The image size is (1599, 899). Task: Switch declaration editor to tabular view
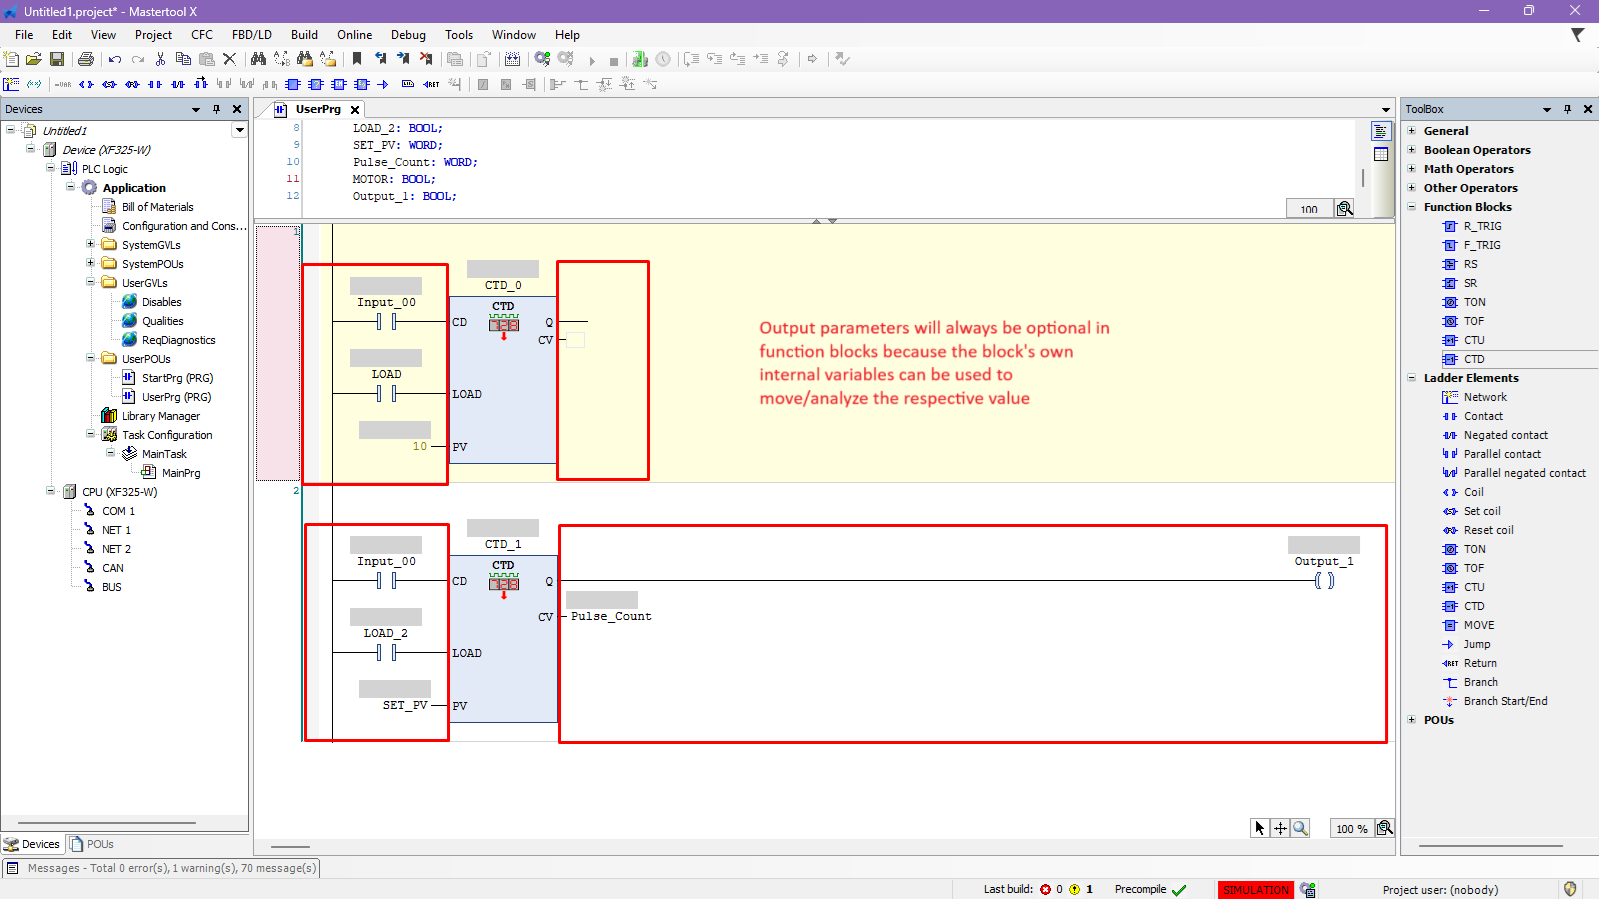point(1381,154)
